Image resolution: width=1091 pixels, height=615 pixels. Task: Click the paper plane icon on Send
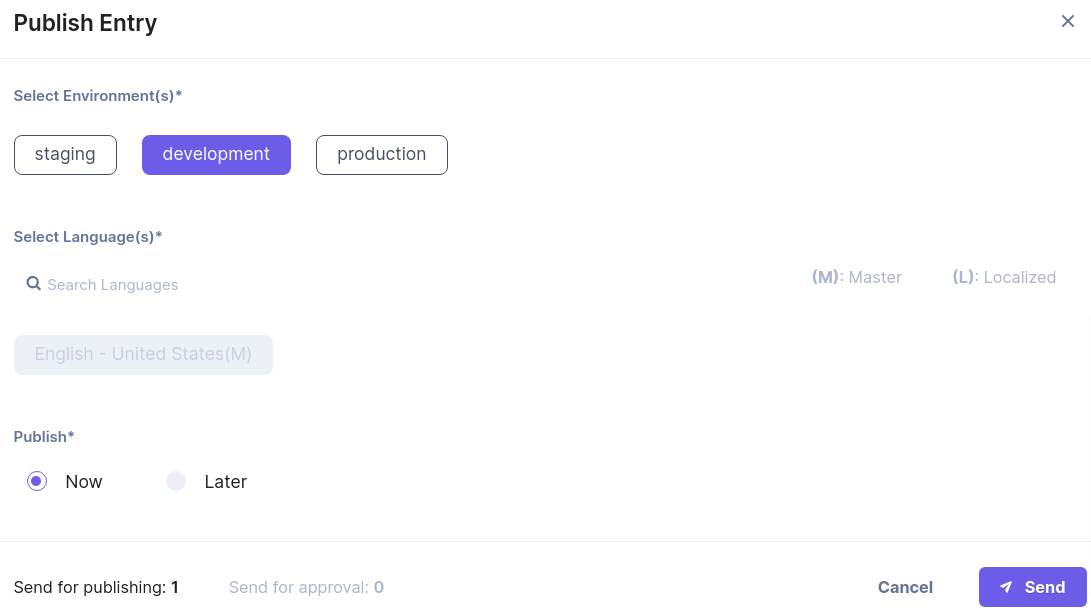click(x=1006, y=587)
